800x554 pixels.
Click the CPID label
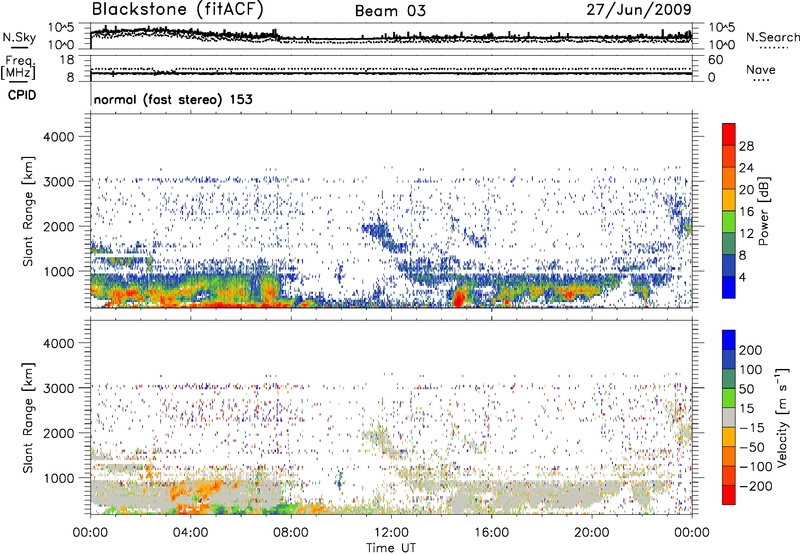(x=22, y=95)
